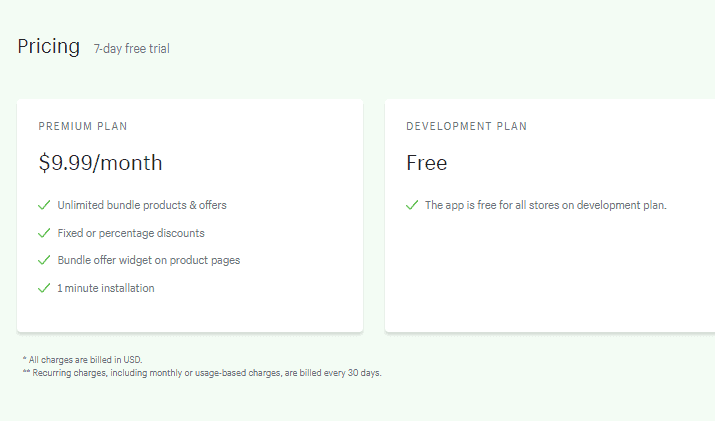Click Bundle offer widget on product pages

pyautogui.click(x=149, y=260)
